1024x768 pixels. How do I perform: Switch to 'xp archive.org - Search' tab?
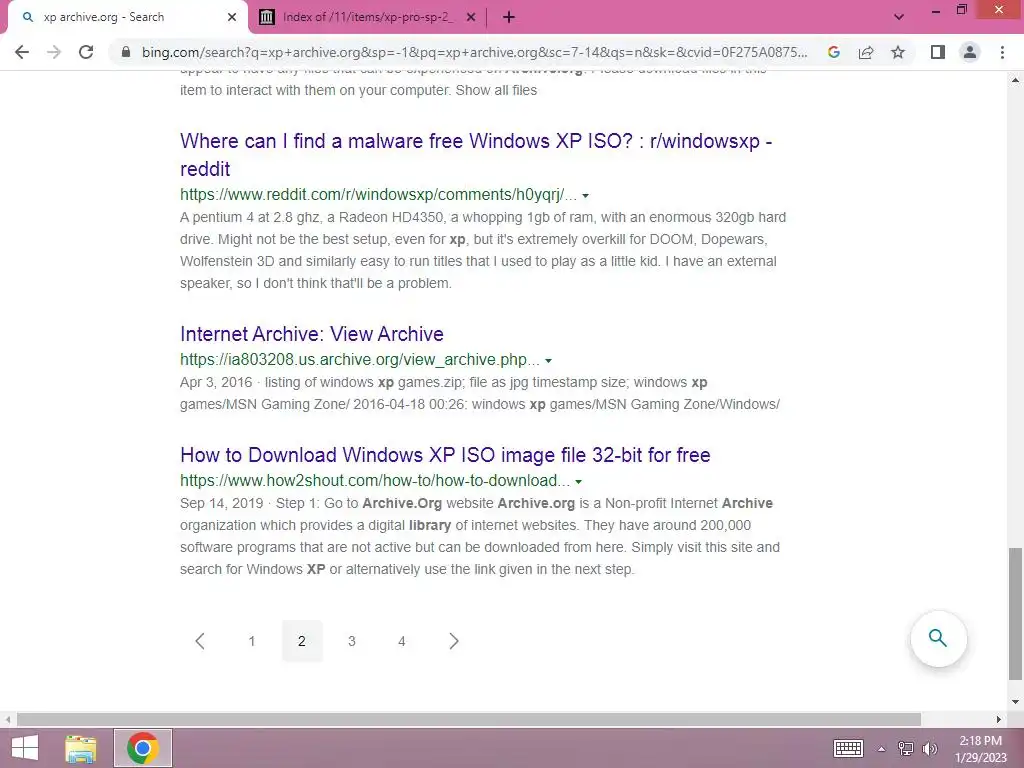128,17
